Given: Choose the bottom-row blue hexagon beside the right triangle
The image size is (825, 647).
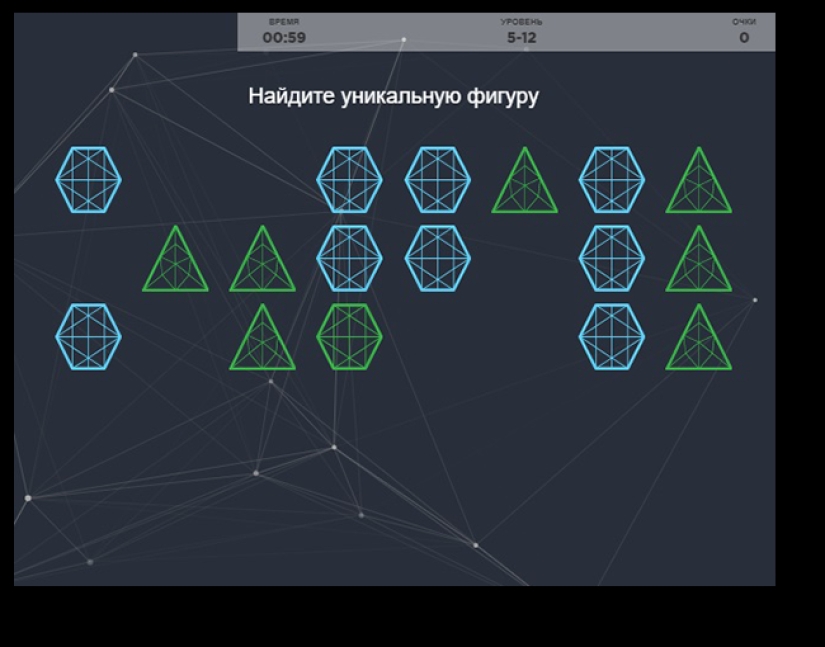Looking at the screenshot, I should point(611,337).
